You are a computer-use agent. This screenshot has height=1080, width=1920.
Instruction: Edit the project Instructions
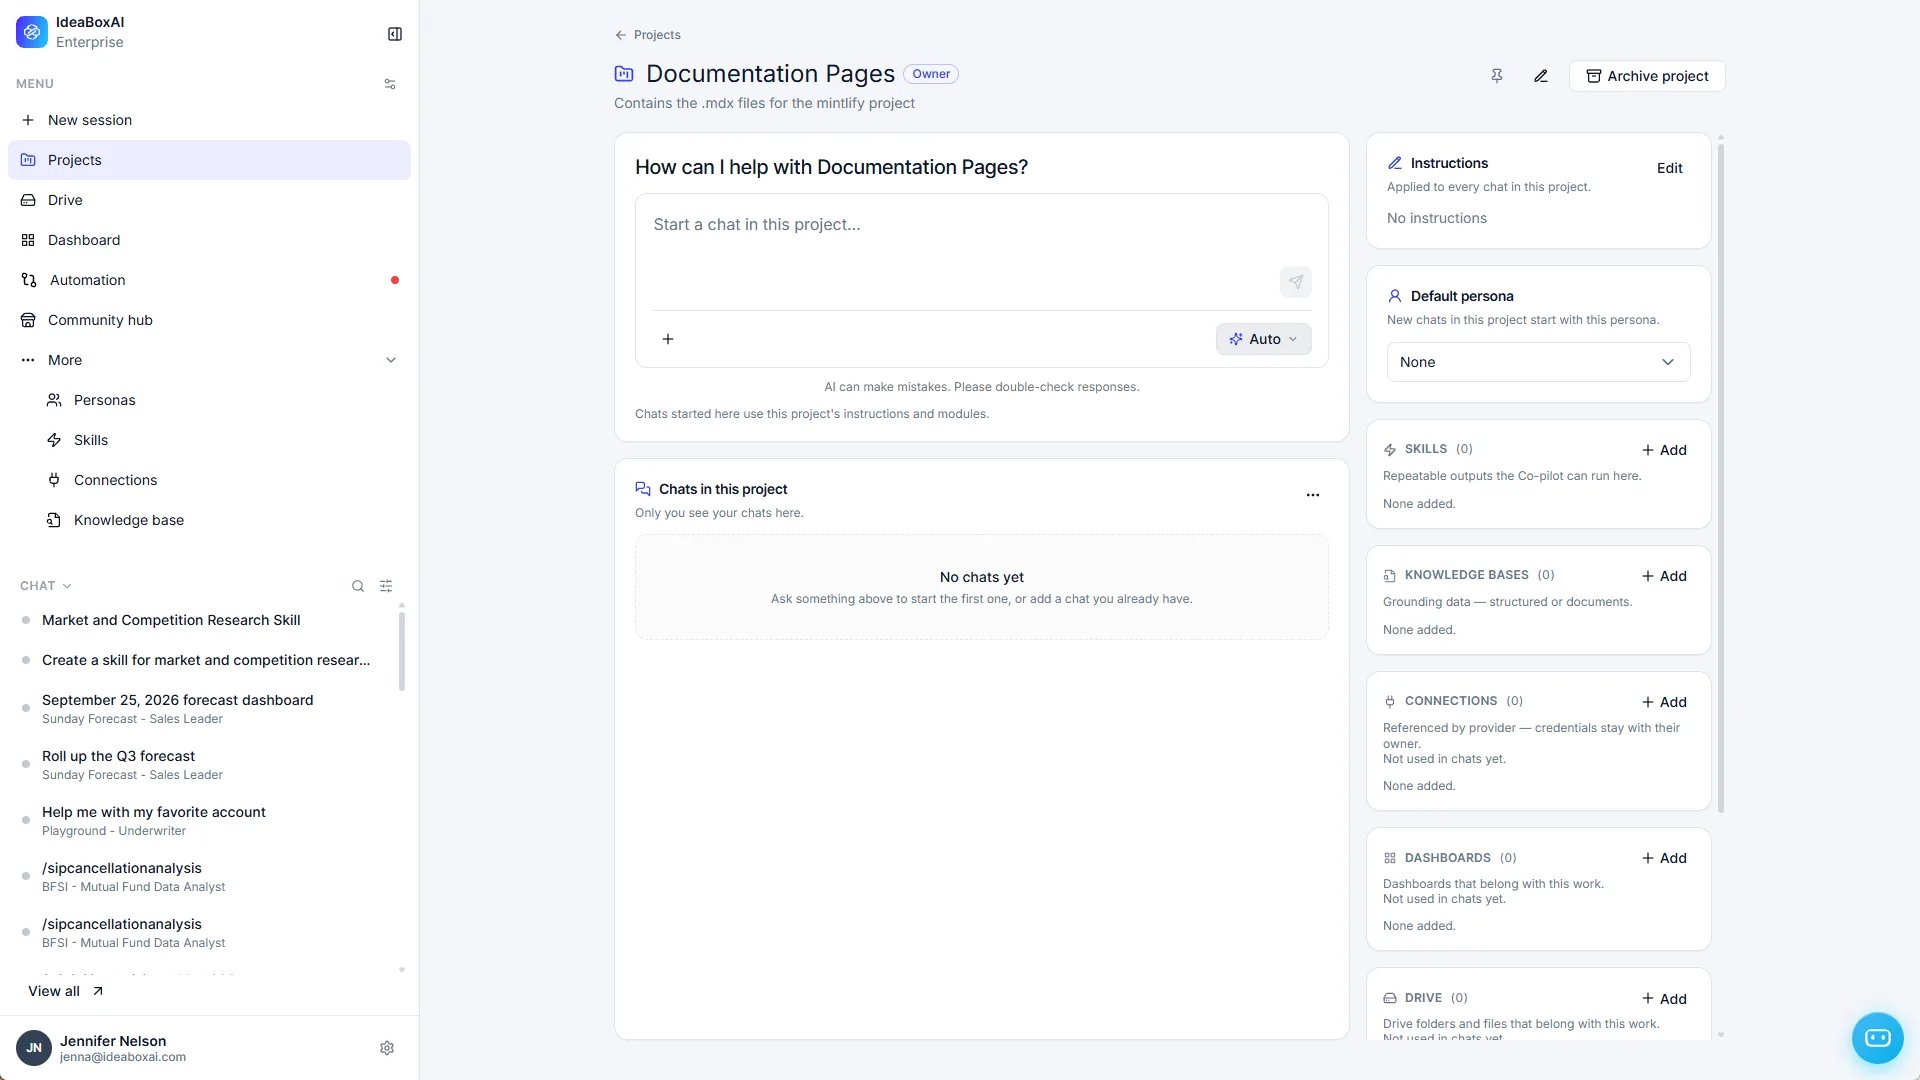[1669, 168]
